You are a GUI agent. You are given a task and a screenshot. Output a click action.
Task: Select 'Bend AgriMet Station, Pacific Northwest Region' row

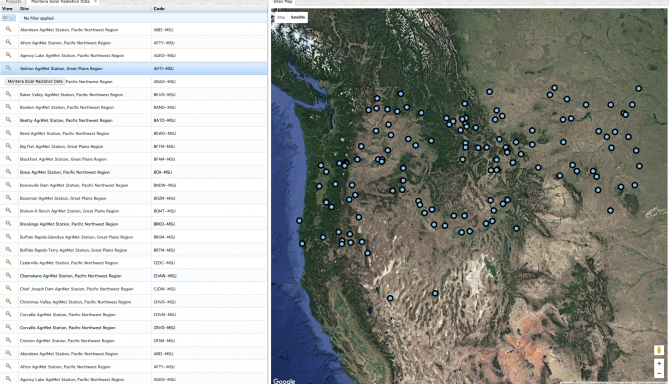[134, 133]
